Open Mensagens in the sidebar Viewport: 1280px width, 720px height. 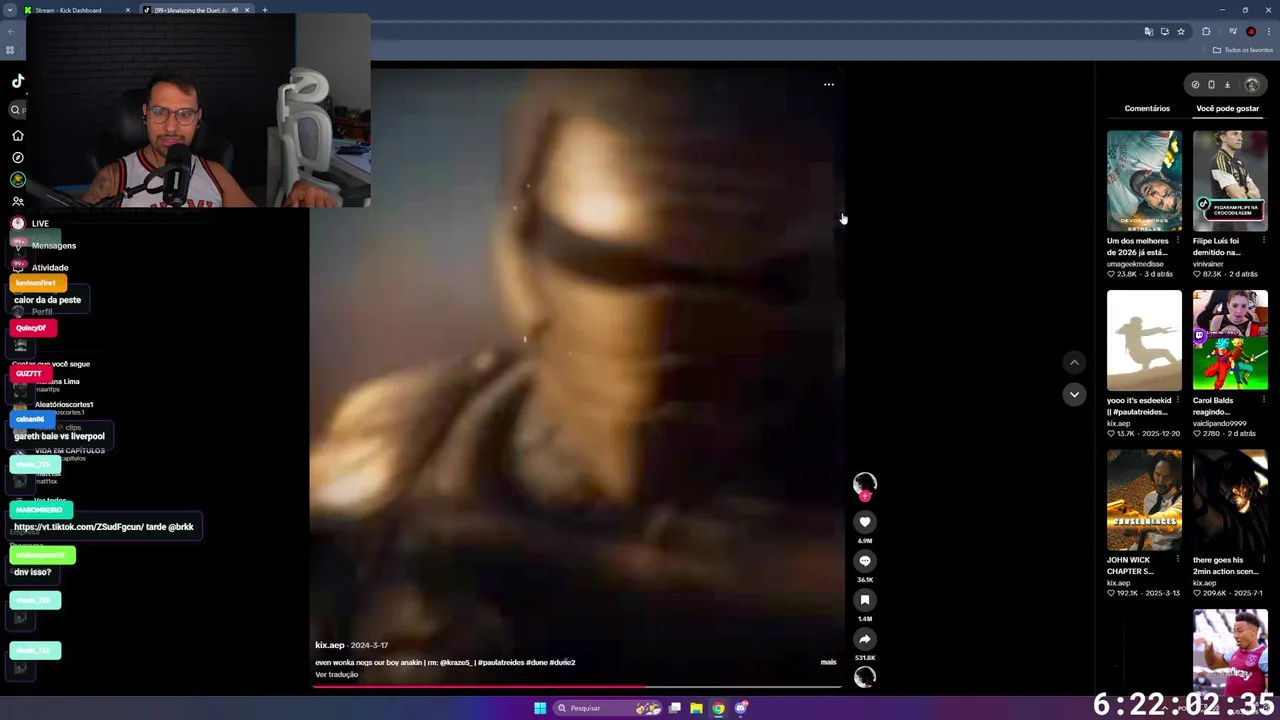coord(53,245)
